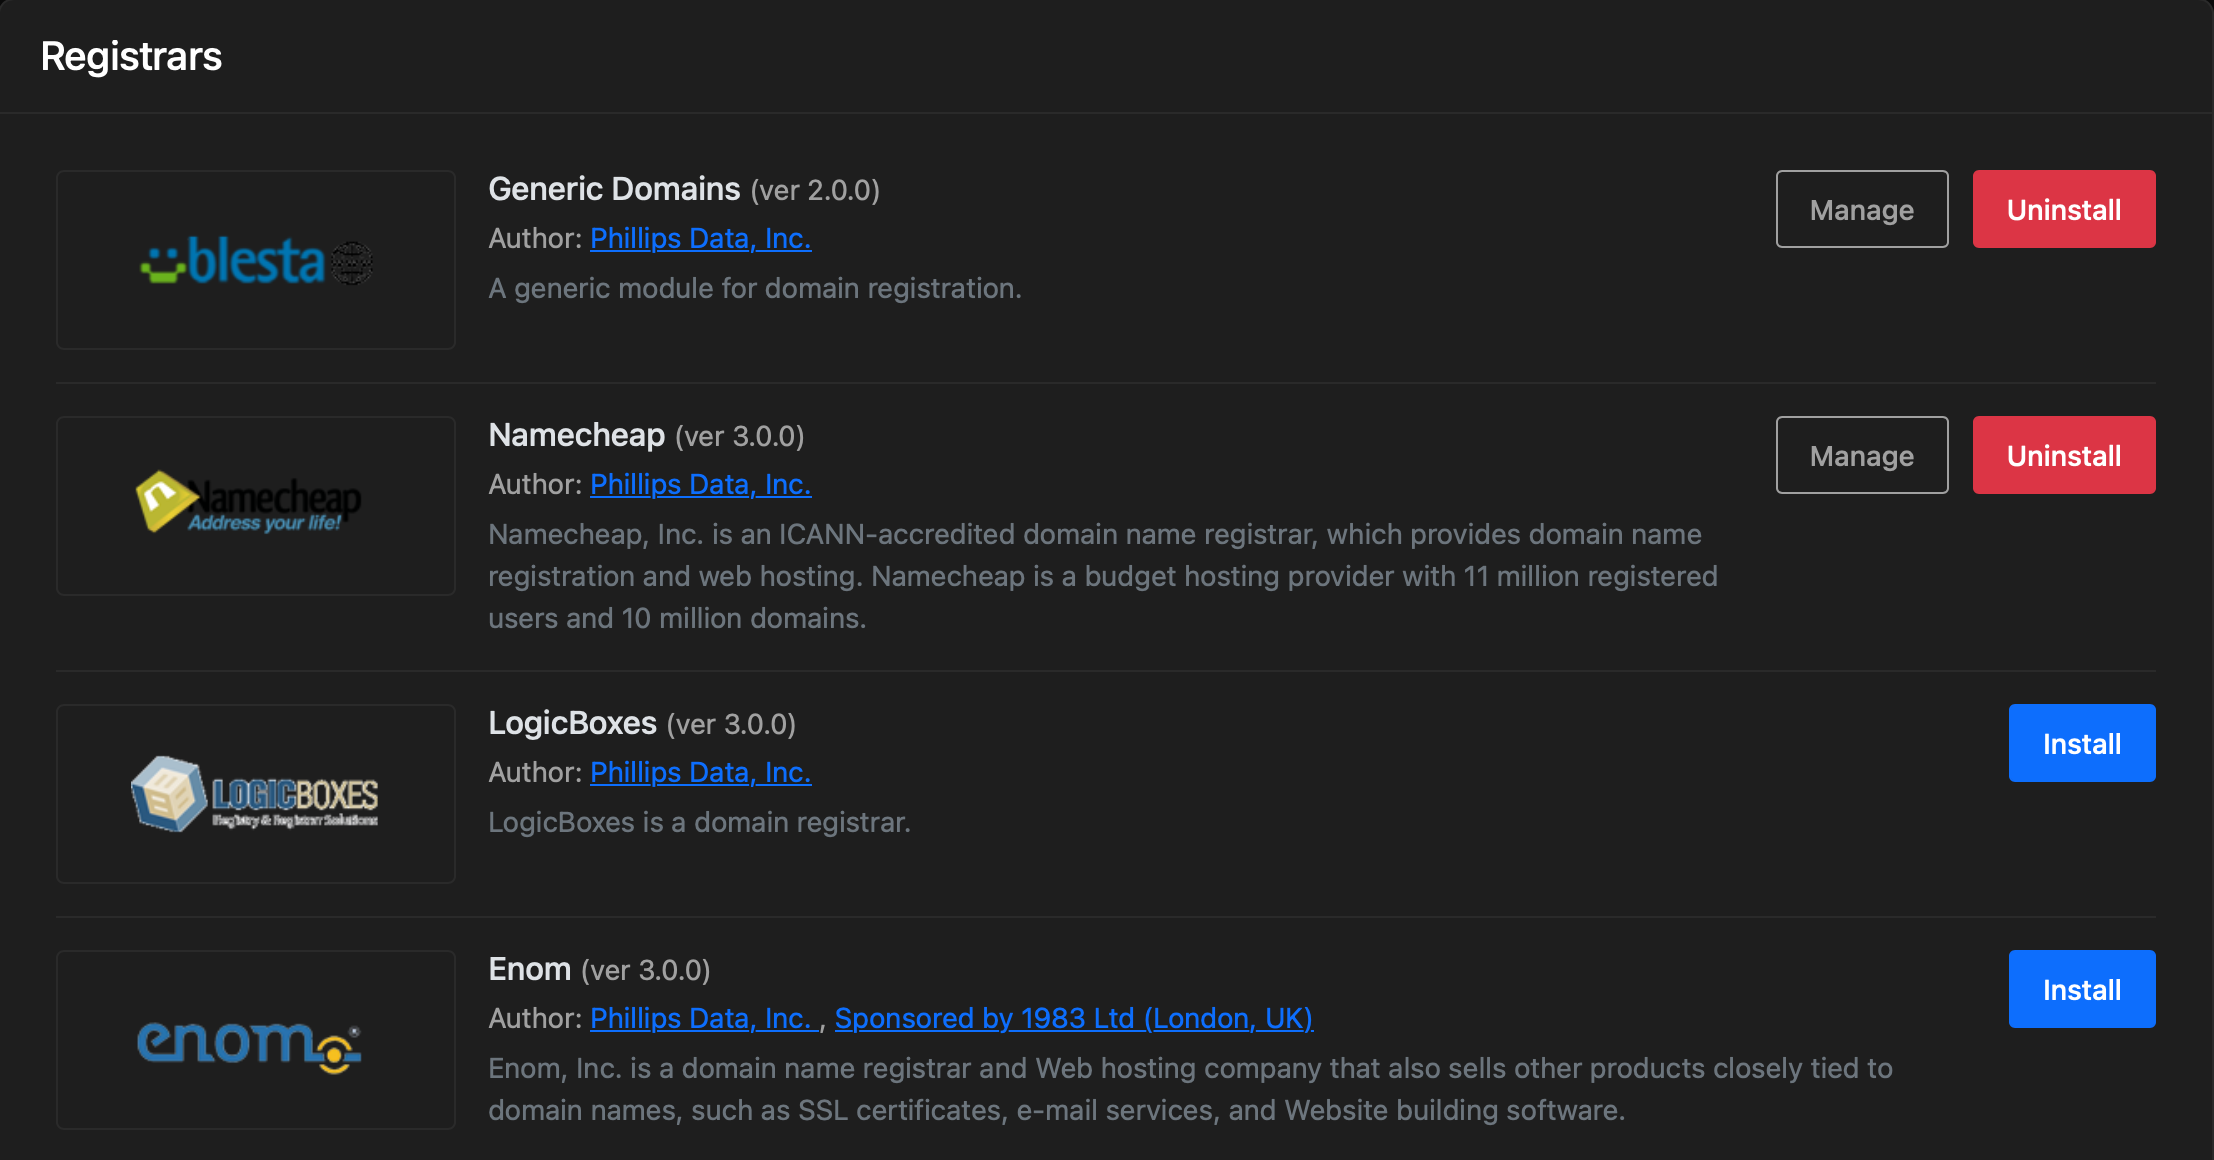This screenshot has width=2214, height=1160.
Task: Open Namecheap author Phillips Data link
Action: [x=700, y=484]
